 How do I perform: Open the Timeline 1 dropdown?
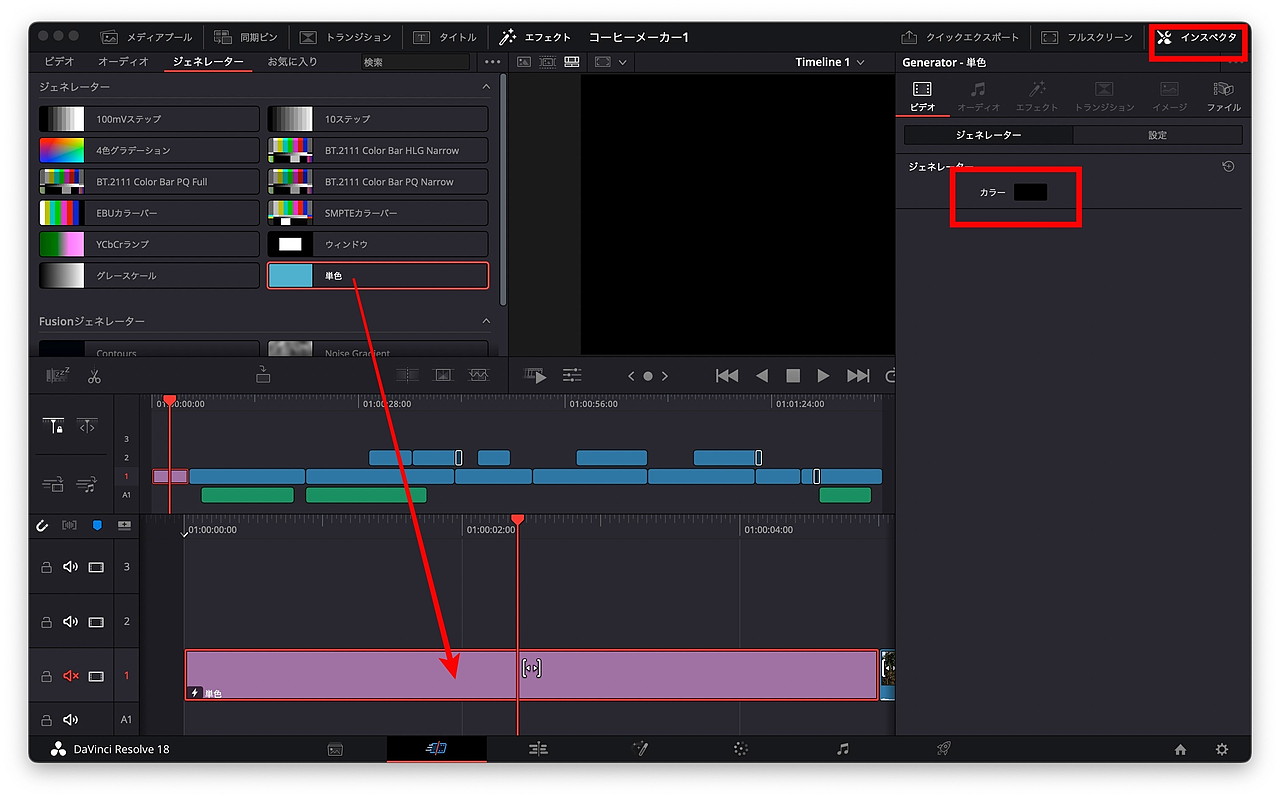coord(830,62)
